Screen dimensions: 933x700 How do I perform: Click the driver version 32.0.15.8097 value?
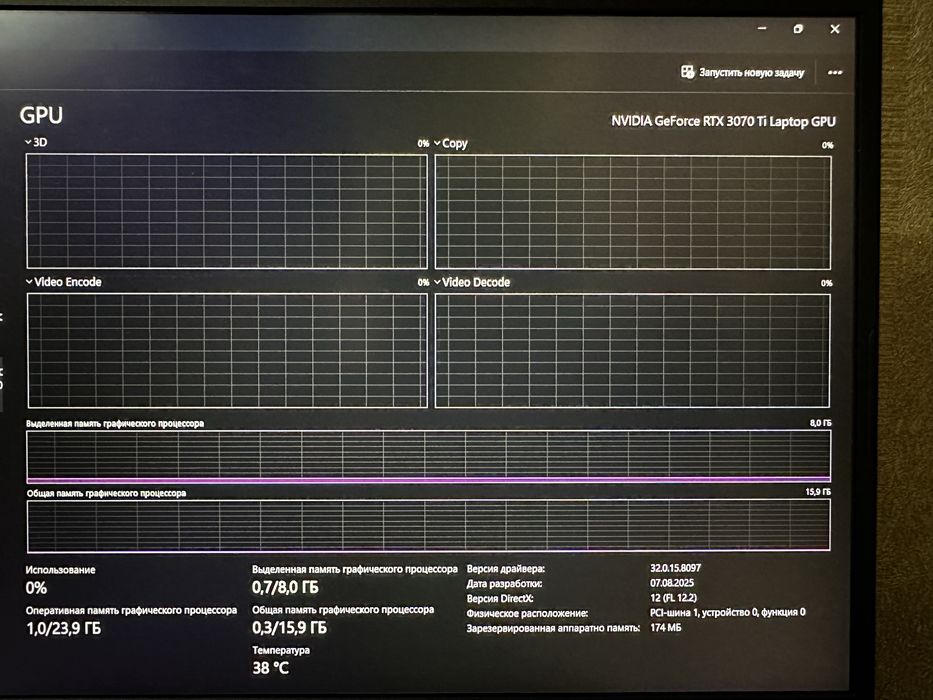(675, 568)
